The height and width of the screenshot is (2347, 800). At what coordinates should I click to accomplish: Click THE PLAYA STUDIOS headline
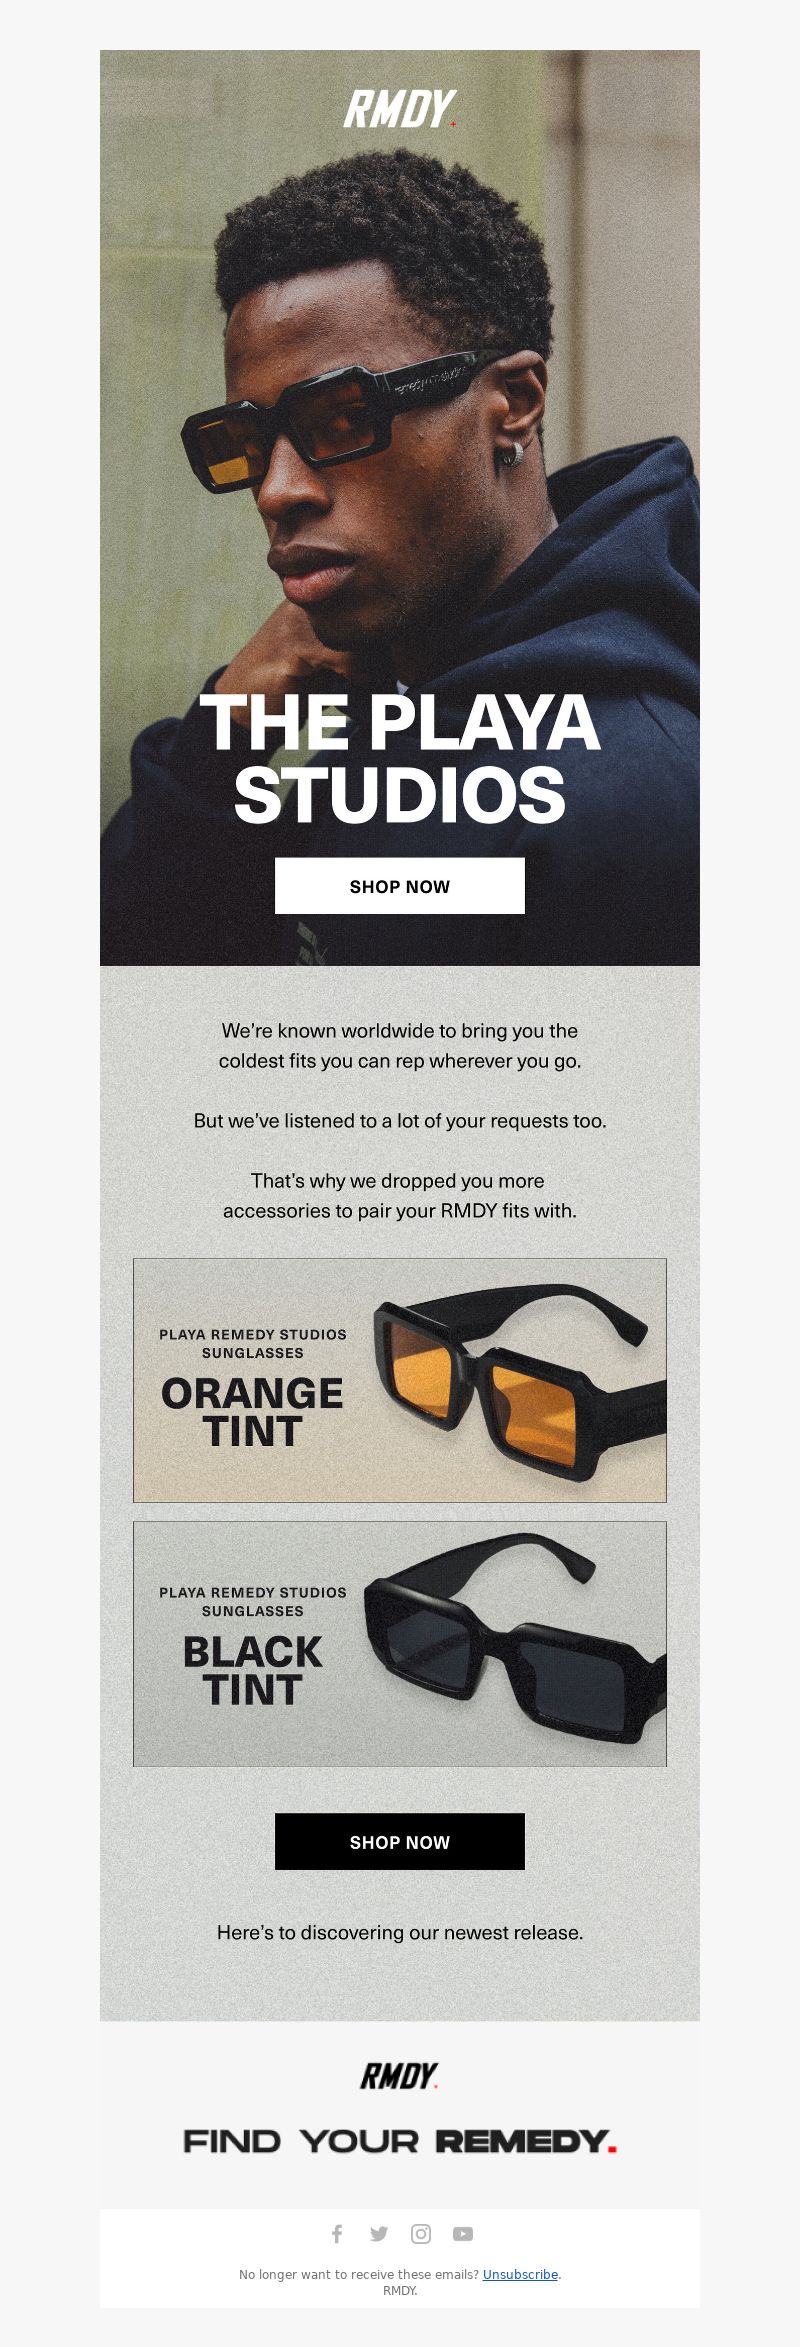(400, 758)
